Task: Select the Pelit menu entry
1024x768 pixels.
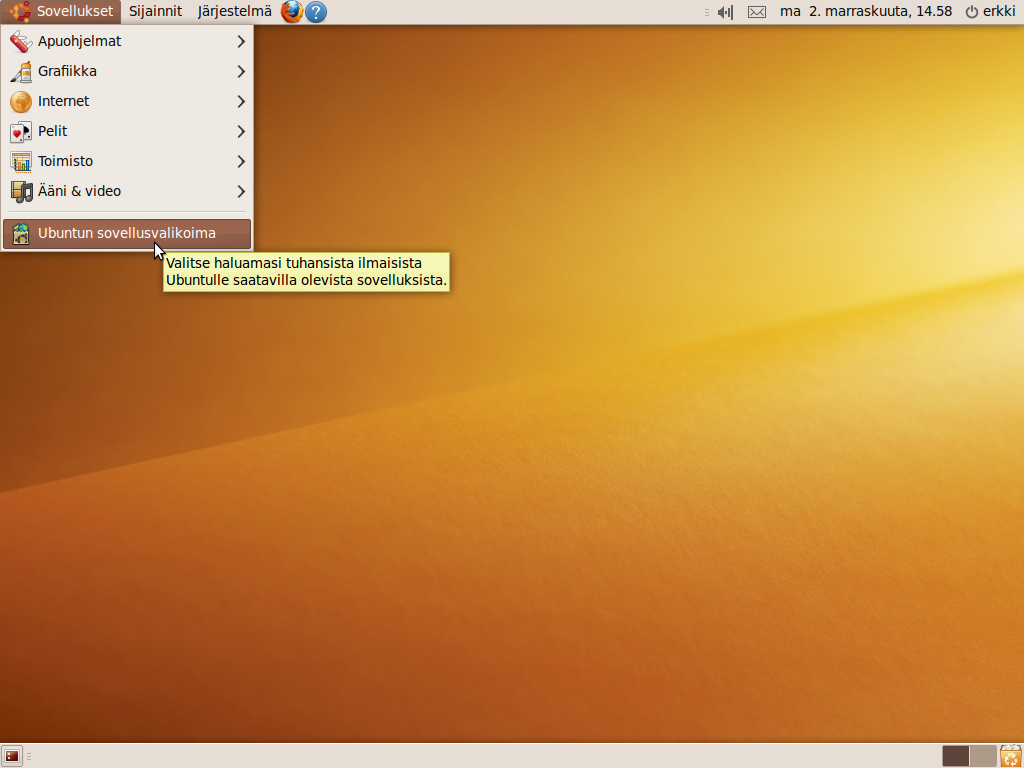Action: [52, 131]
